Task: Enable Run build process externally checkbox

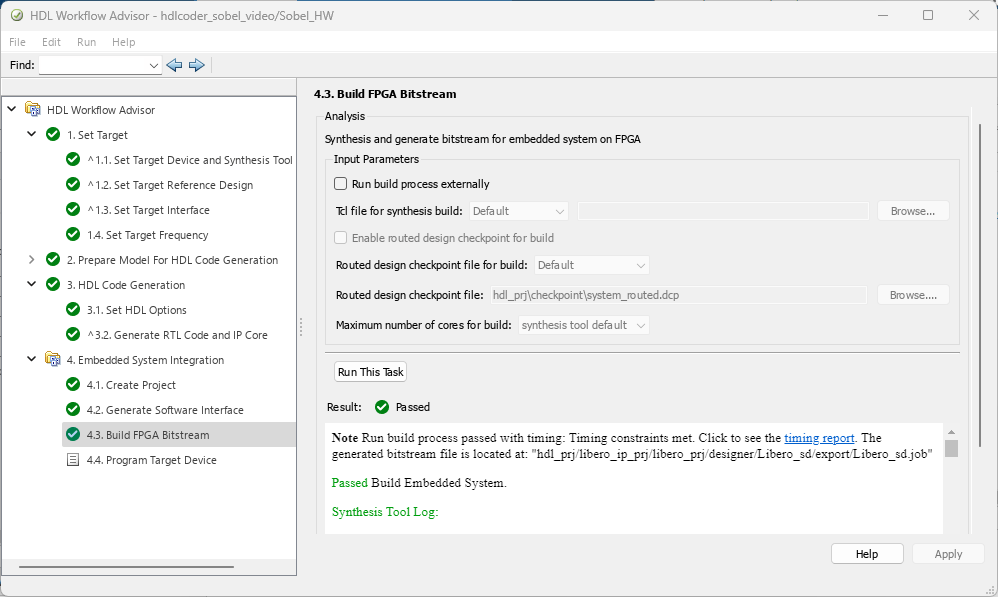Action: [x=341, y=184]
